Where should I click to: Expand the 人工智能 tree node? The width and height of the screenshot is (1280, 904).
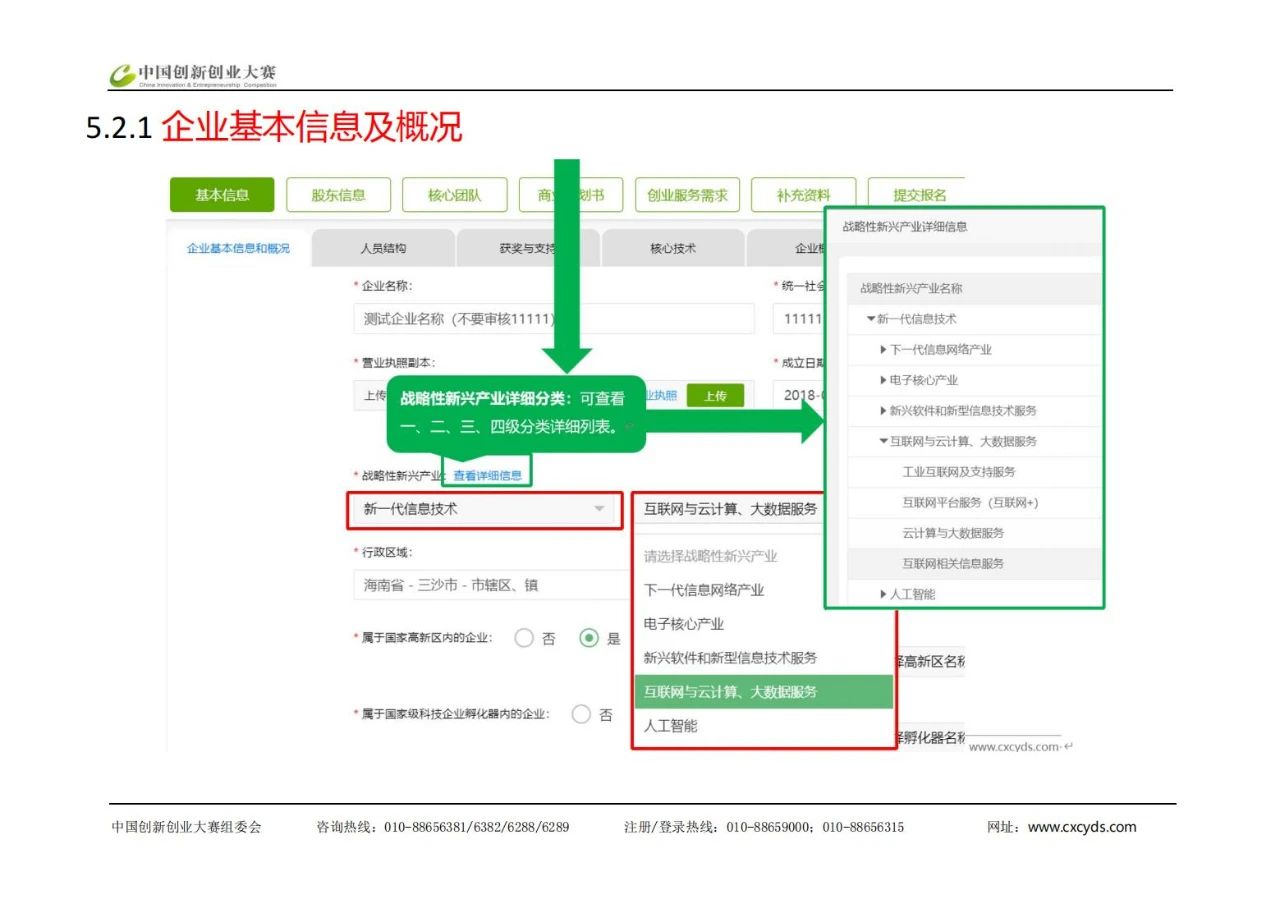(x=884, y=594)
